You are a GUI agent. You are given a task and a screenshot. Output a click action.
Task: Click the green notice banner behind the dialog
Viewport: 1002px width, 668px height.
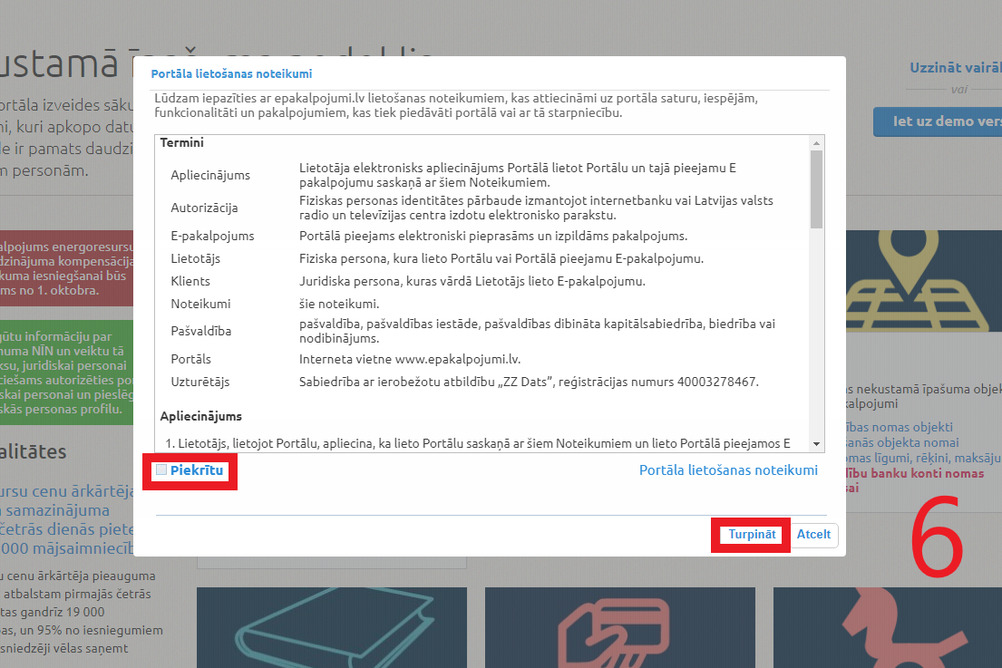66,373
